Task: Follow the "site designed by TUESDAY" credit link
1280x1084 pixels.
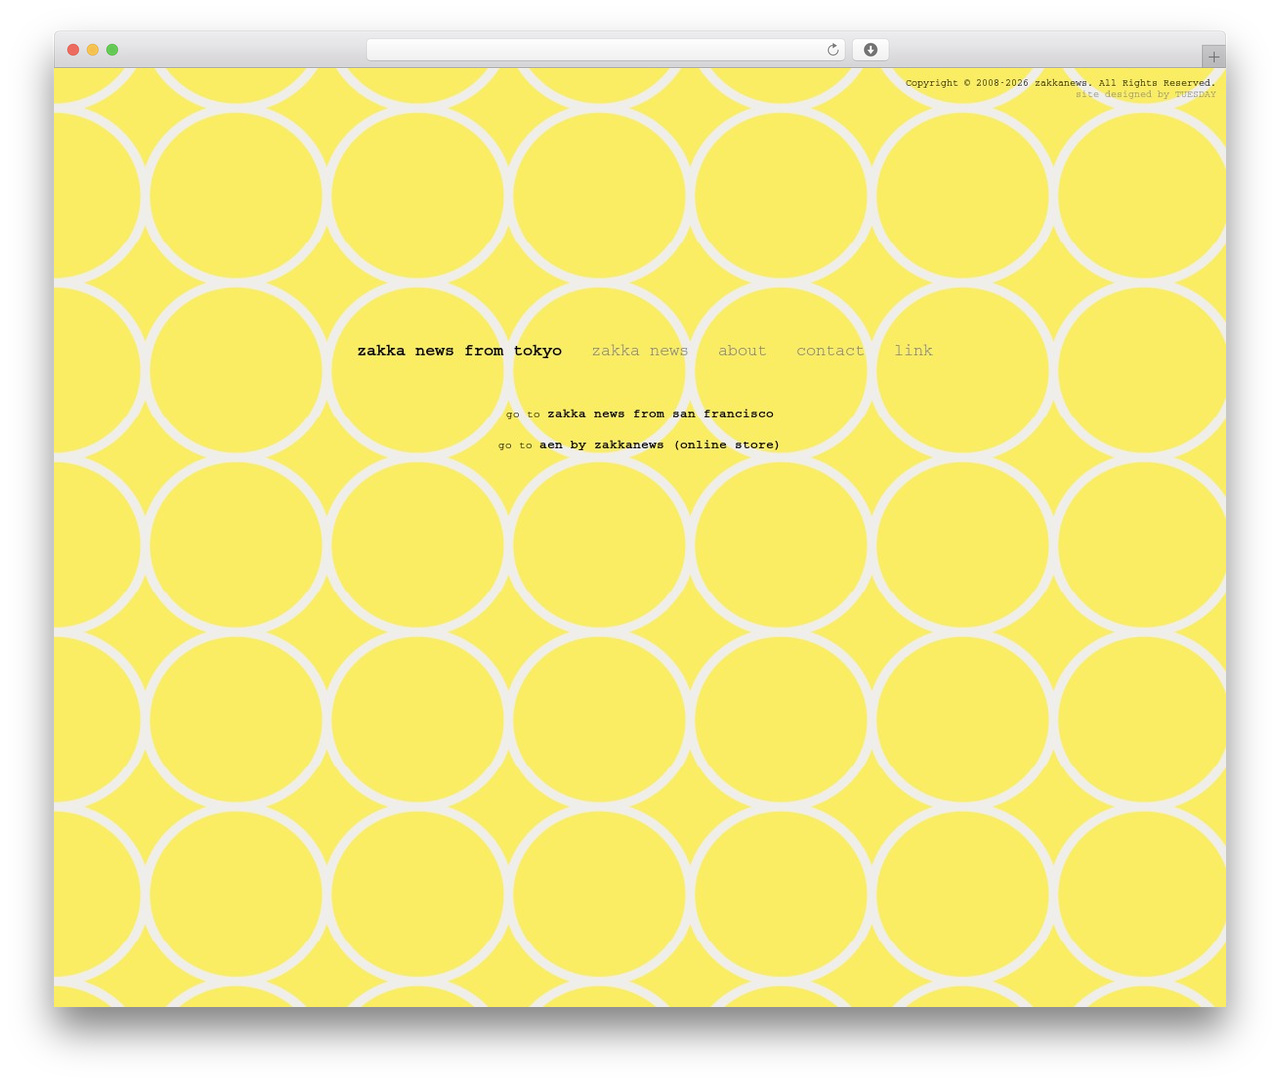Action: (x=1146, y=94)
